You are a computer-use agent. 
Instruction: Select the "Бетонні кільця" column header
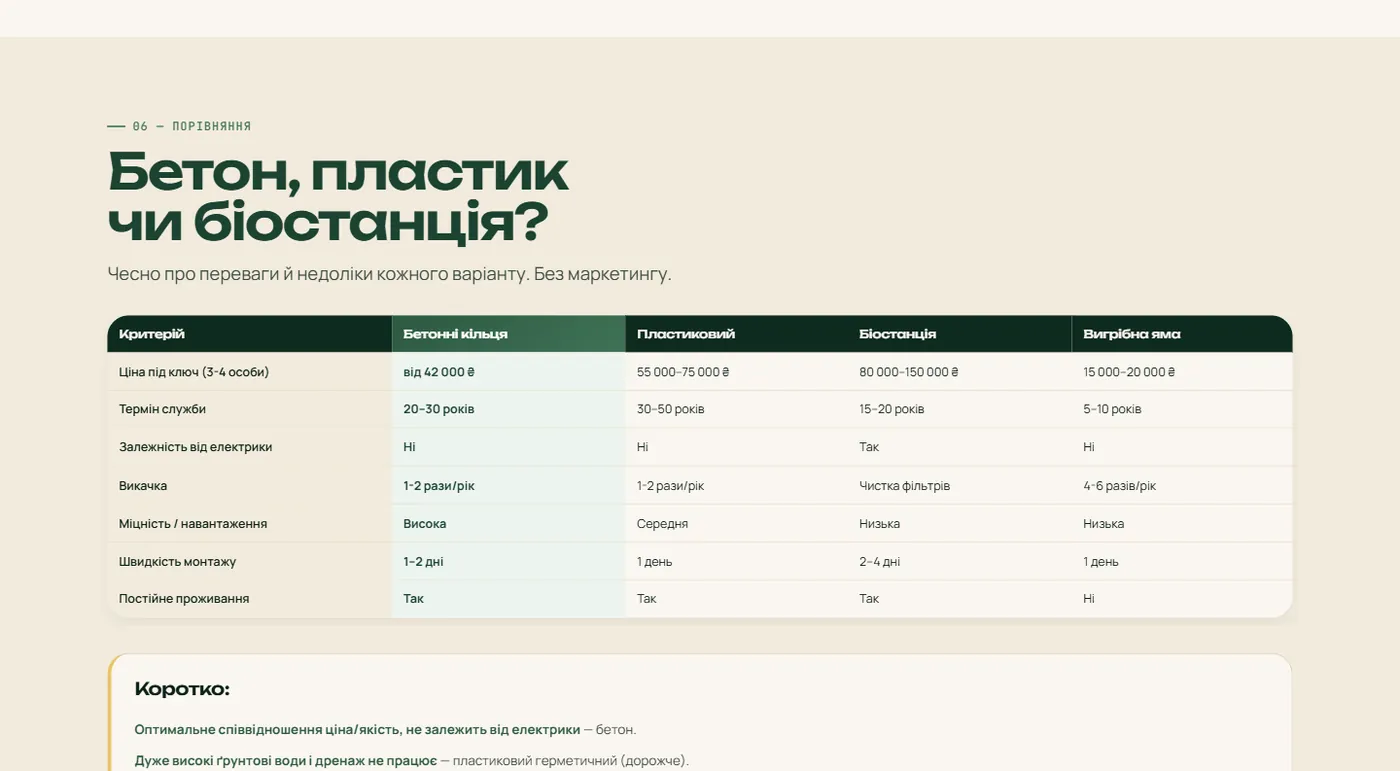455,334
